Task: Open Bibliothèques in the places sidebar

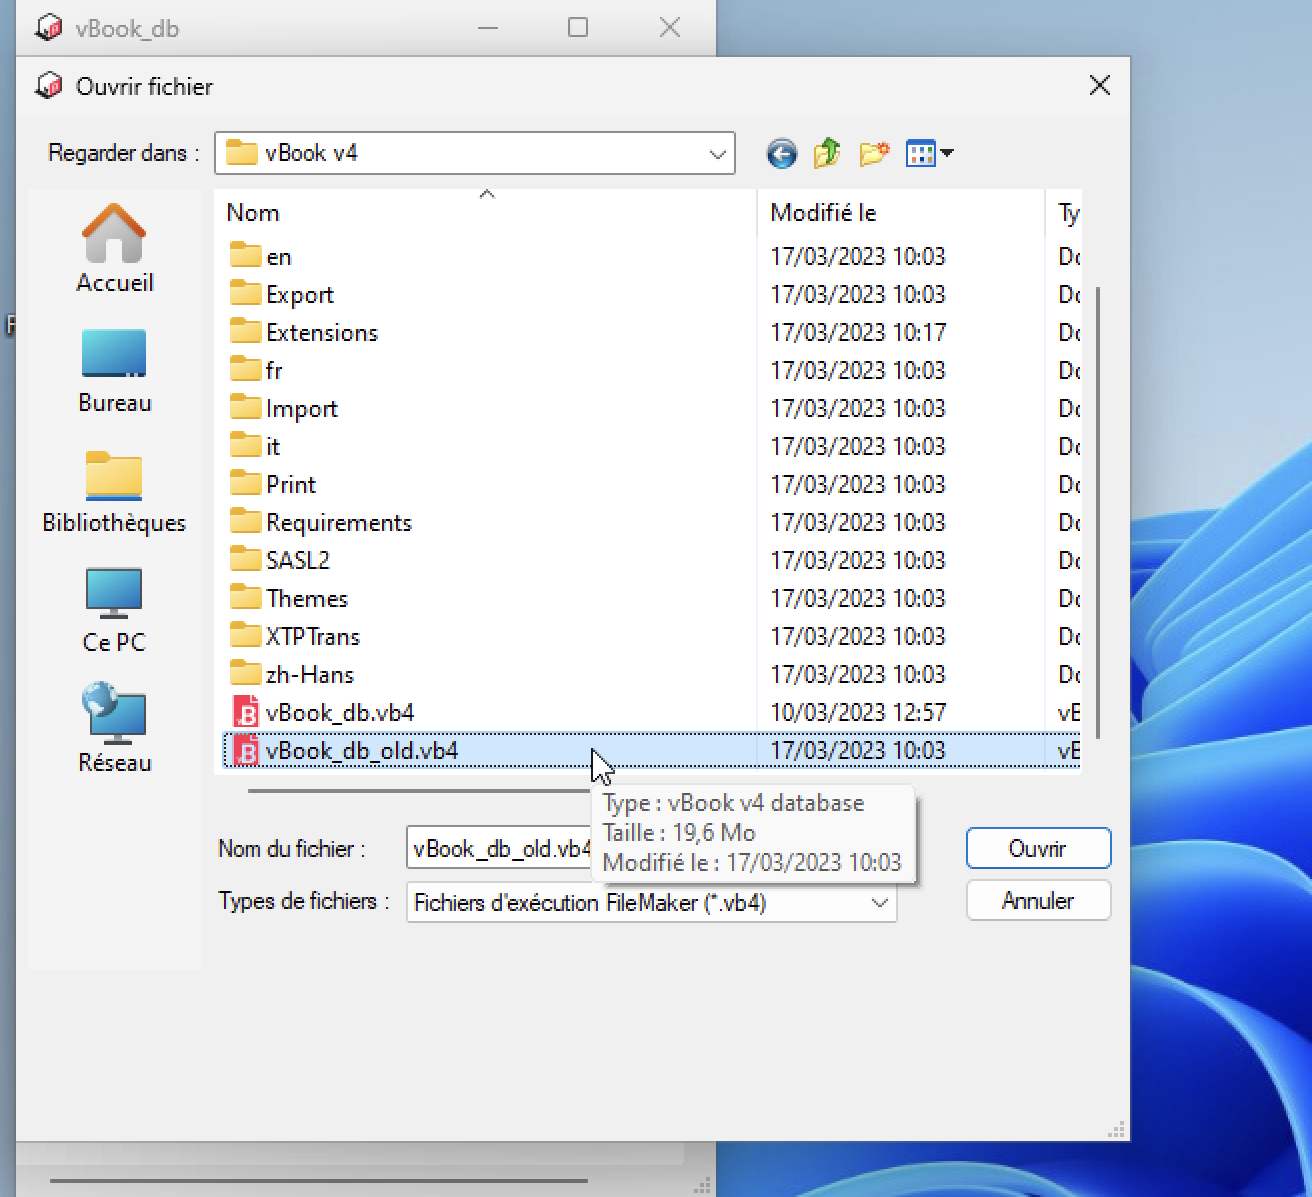Action: [x=114, y=491]
